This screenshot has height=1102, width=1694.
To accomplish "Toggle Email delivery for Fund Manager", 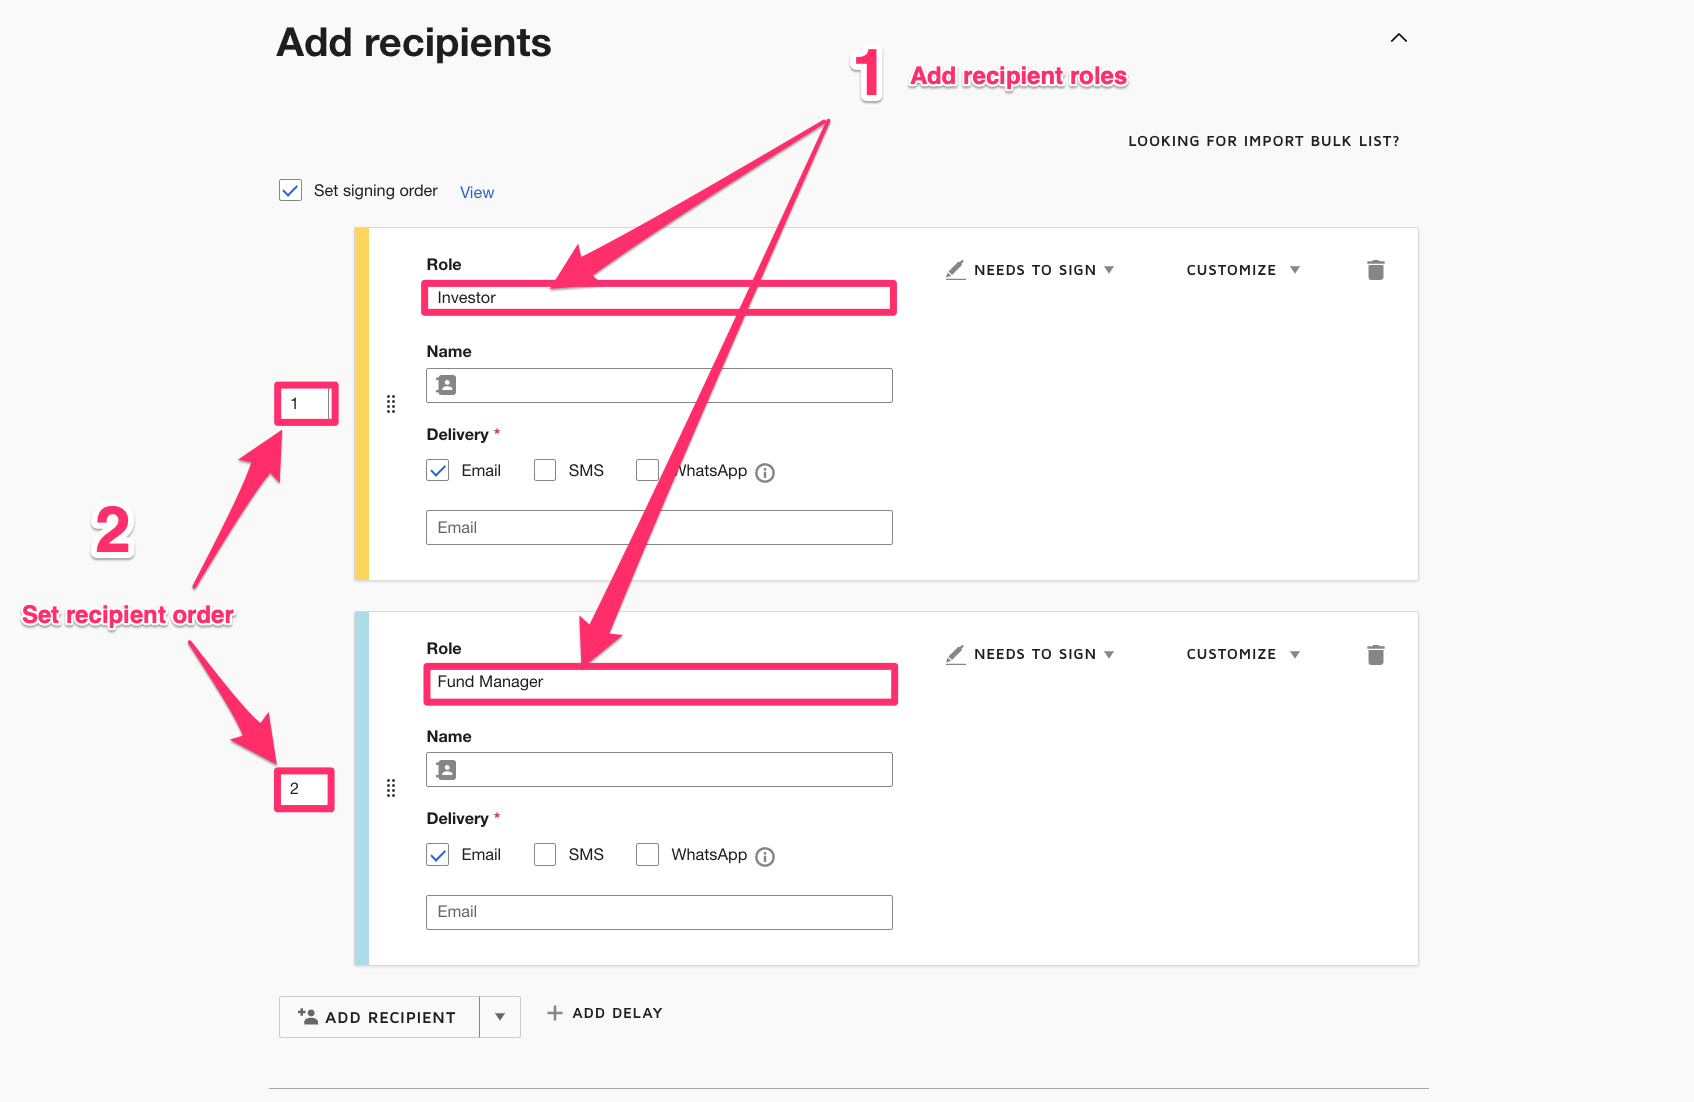I will point(438,855).
